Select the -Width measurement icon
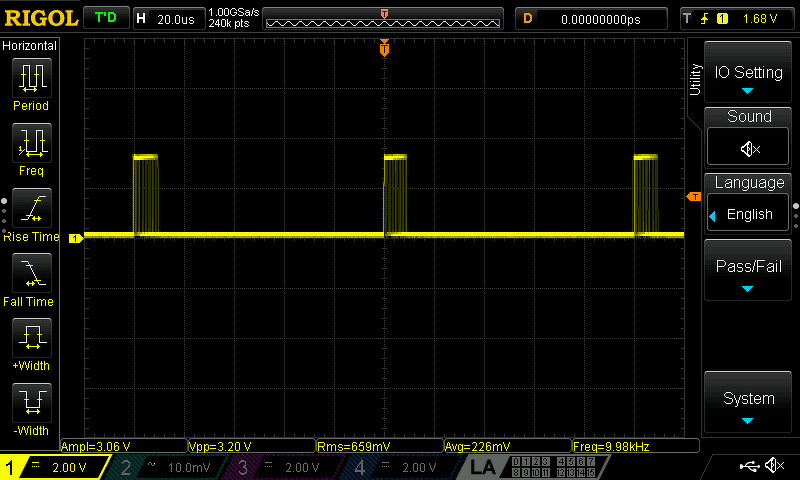The image size is (800, 480). (32, 402)
